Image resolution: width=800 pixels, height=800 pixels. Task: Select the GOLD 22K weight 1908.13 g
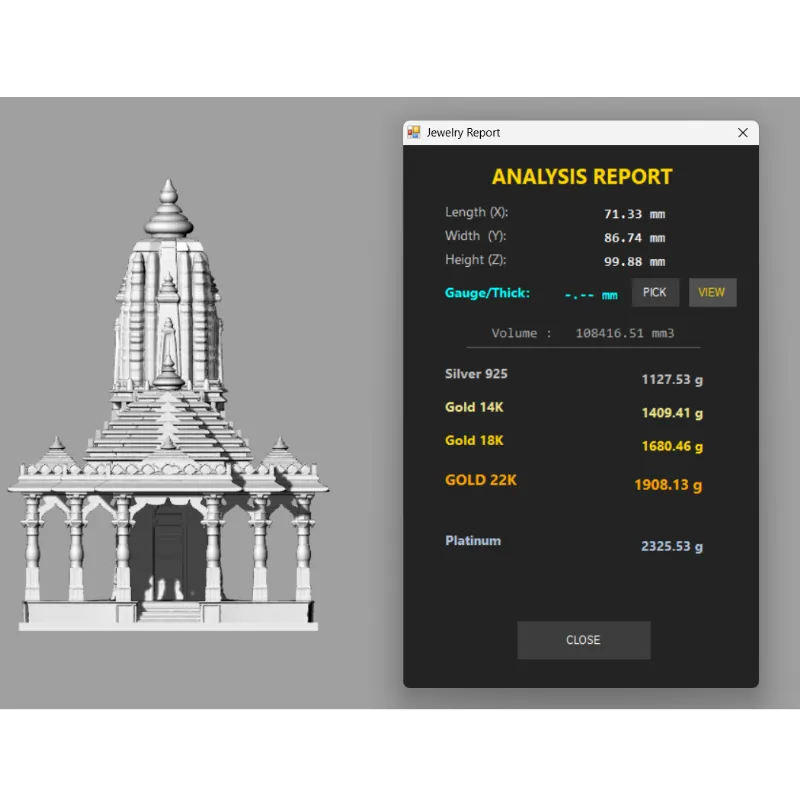[668, 485]
